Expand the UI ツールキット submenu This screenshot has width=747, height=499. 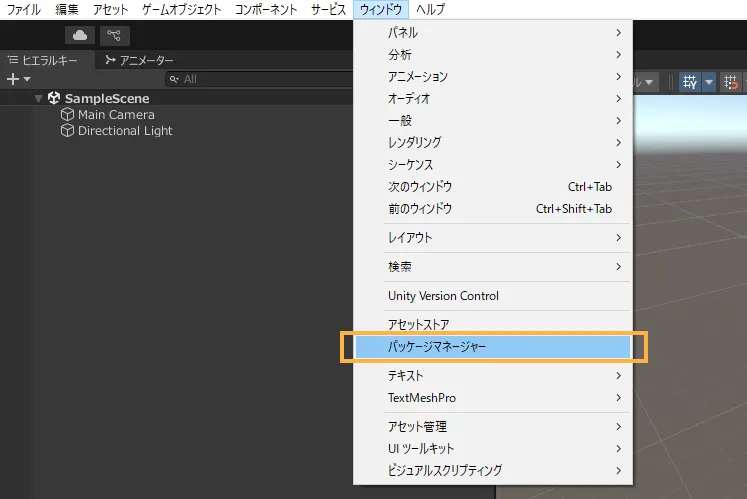tap(493, 448)
